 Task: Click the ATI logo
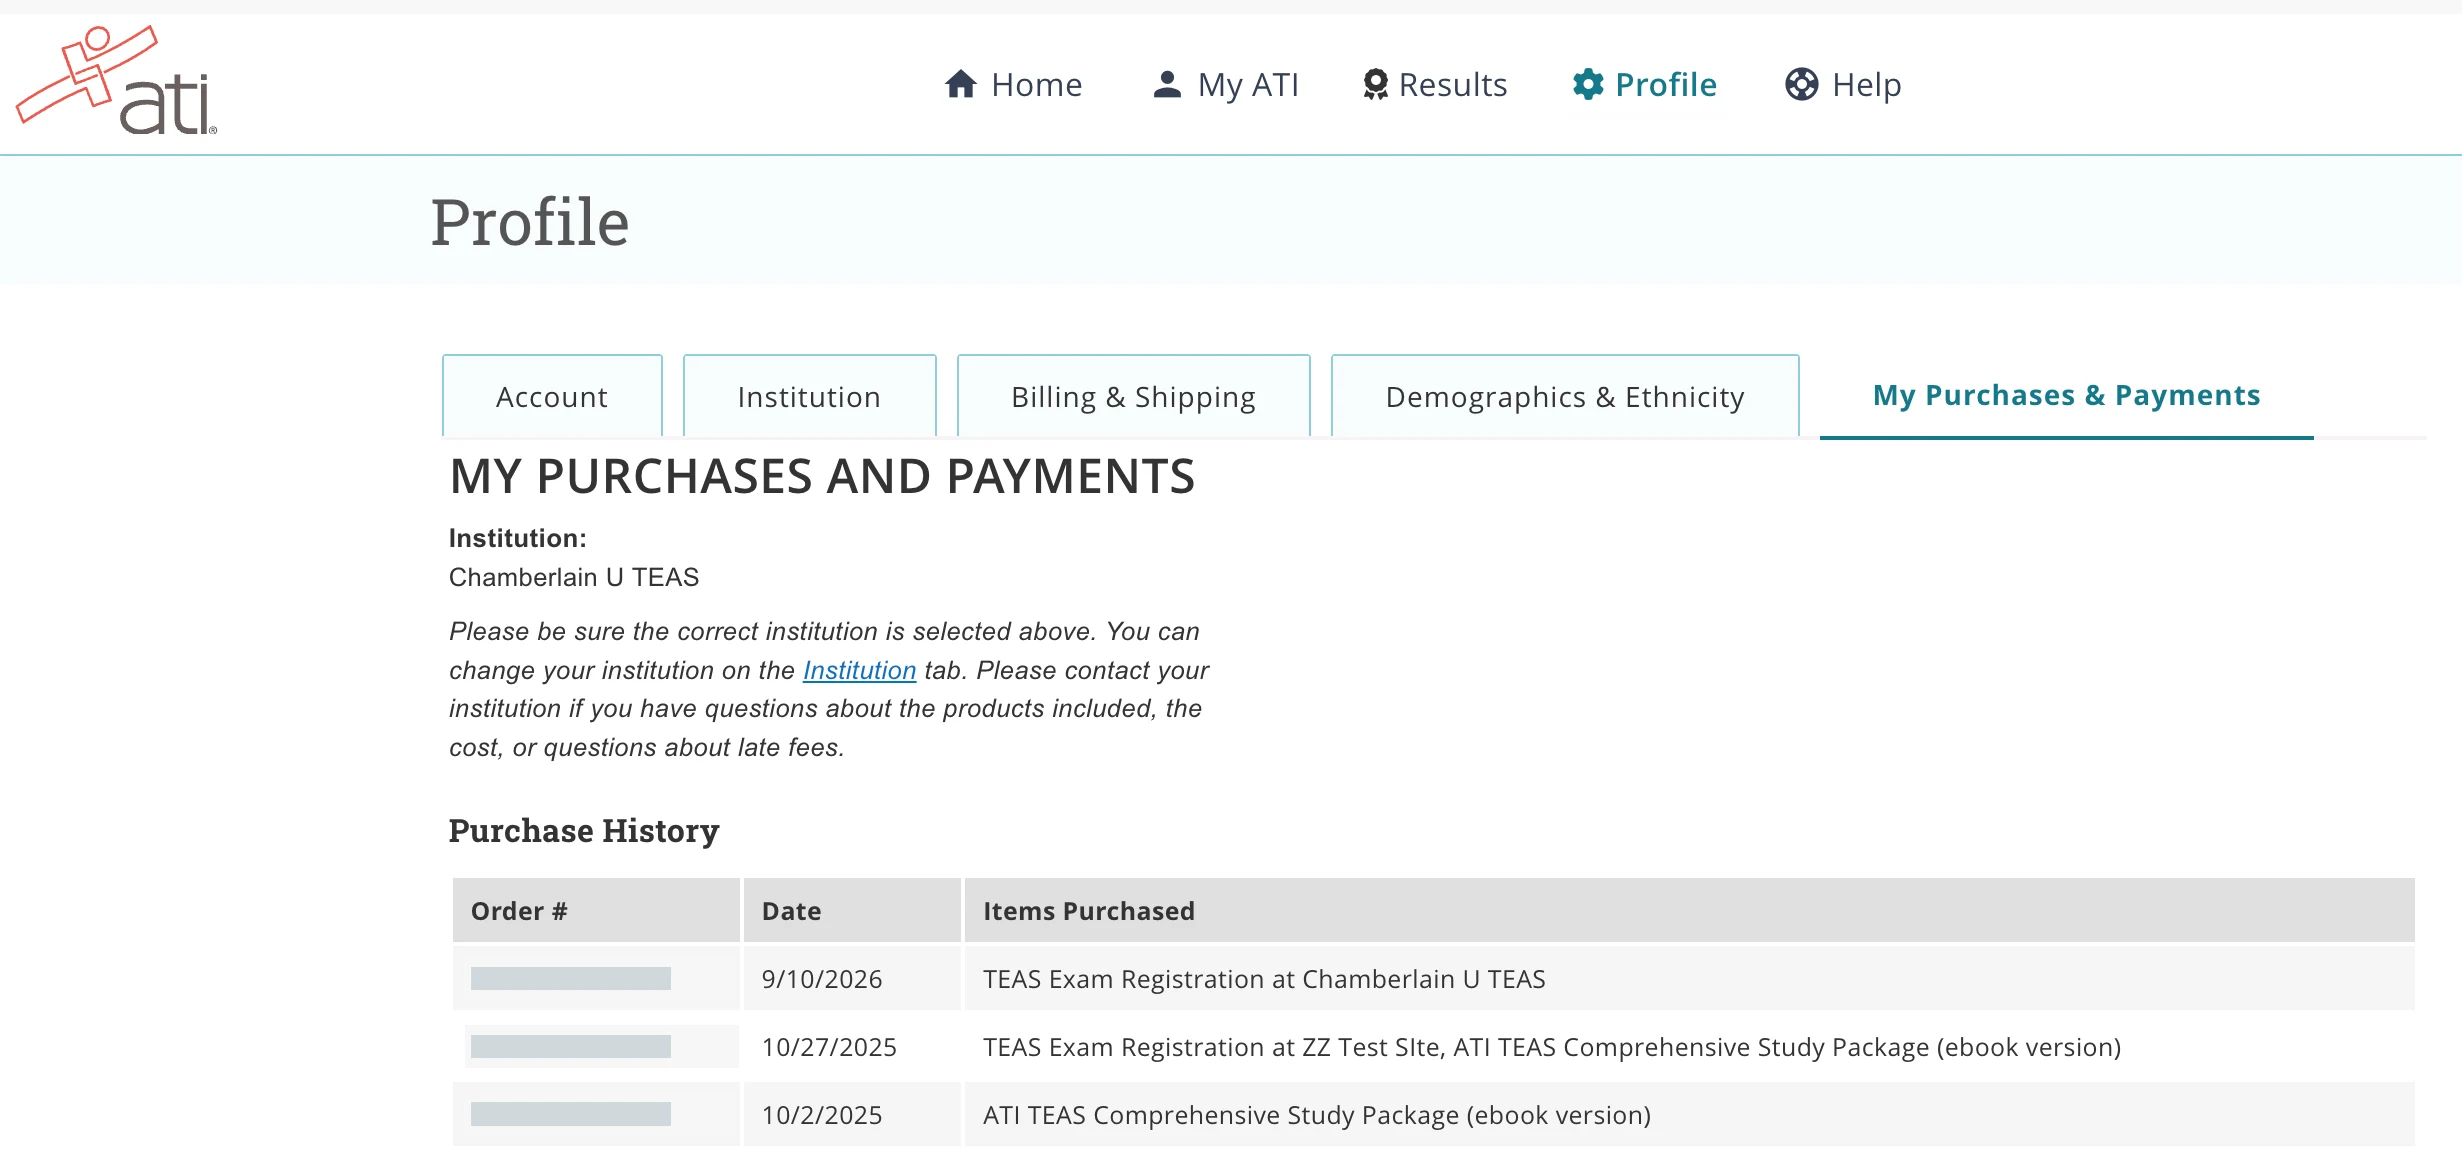point(116,80)
